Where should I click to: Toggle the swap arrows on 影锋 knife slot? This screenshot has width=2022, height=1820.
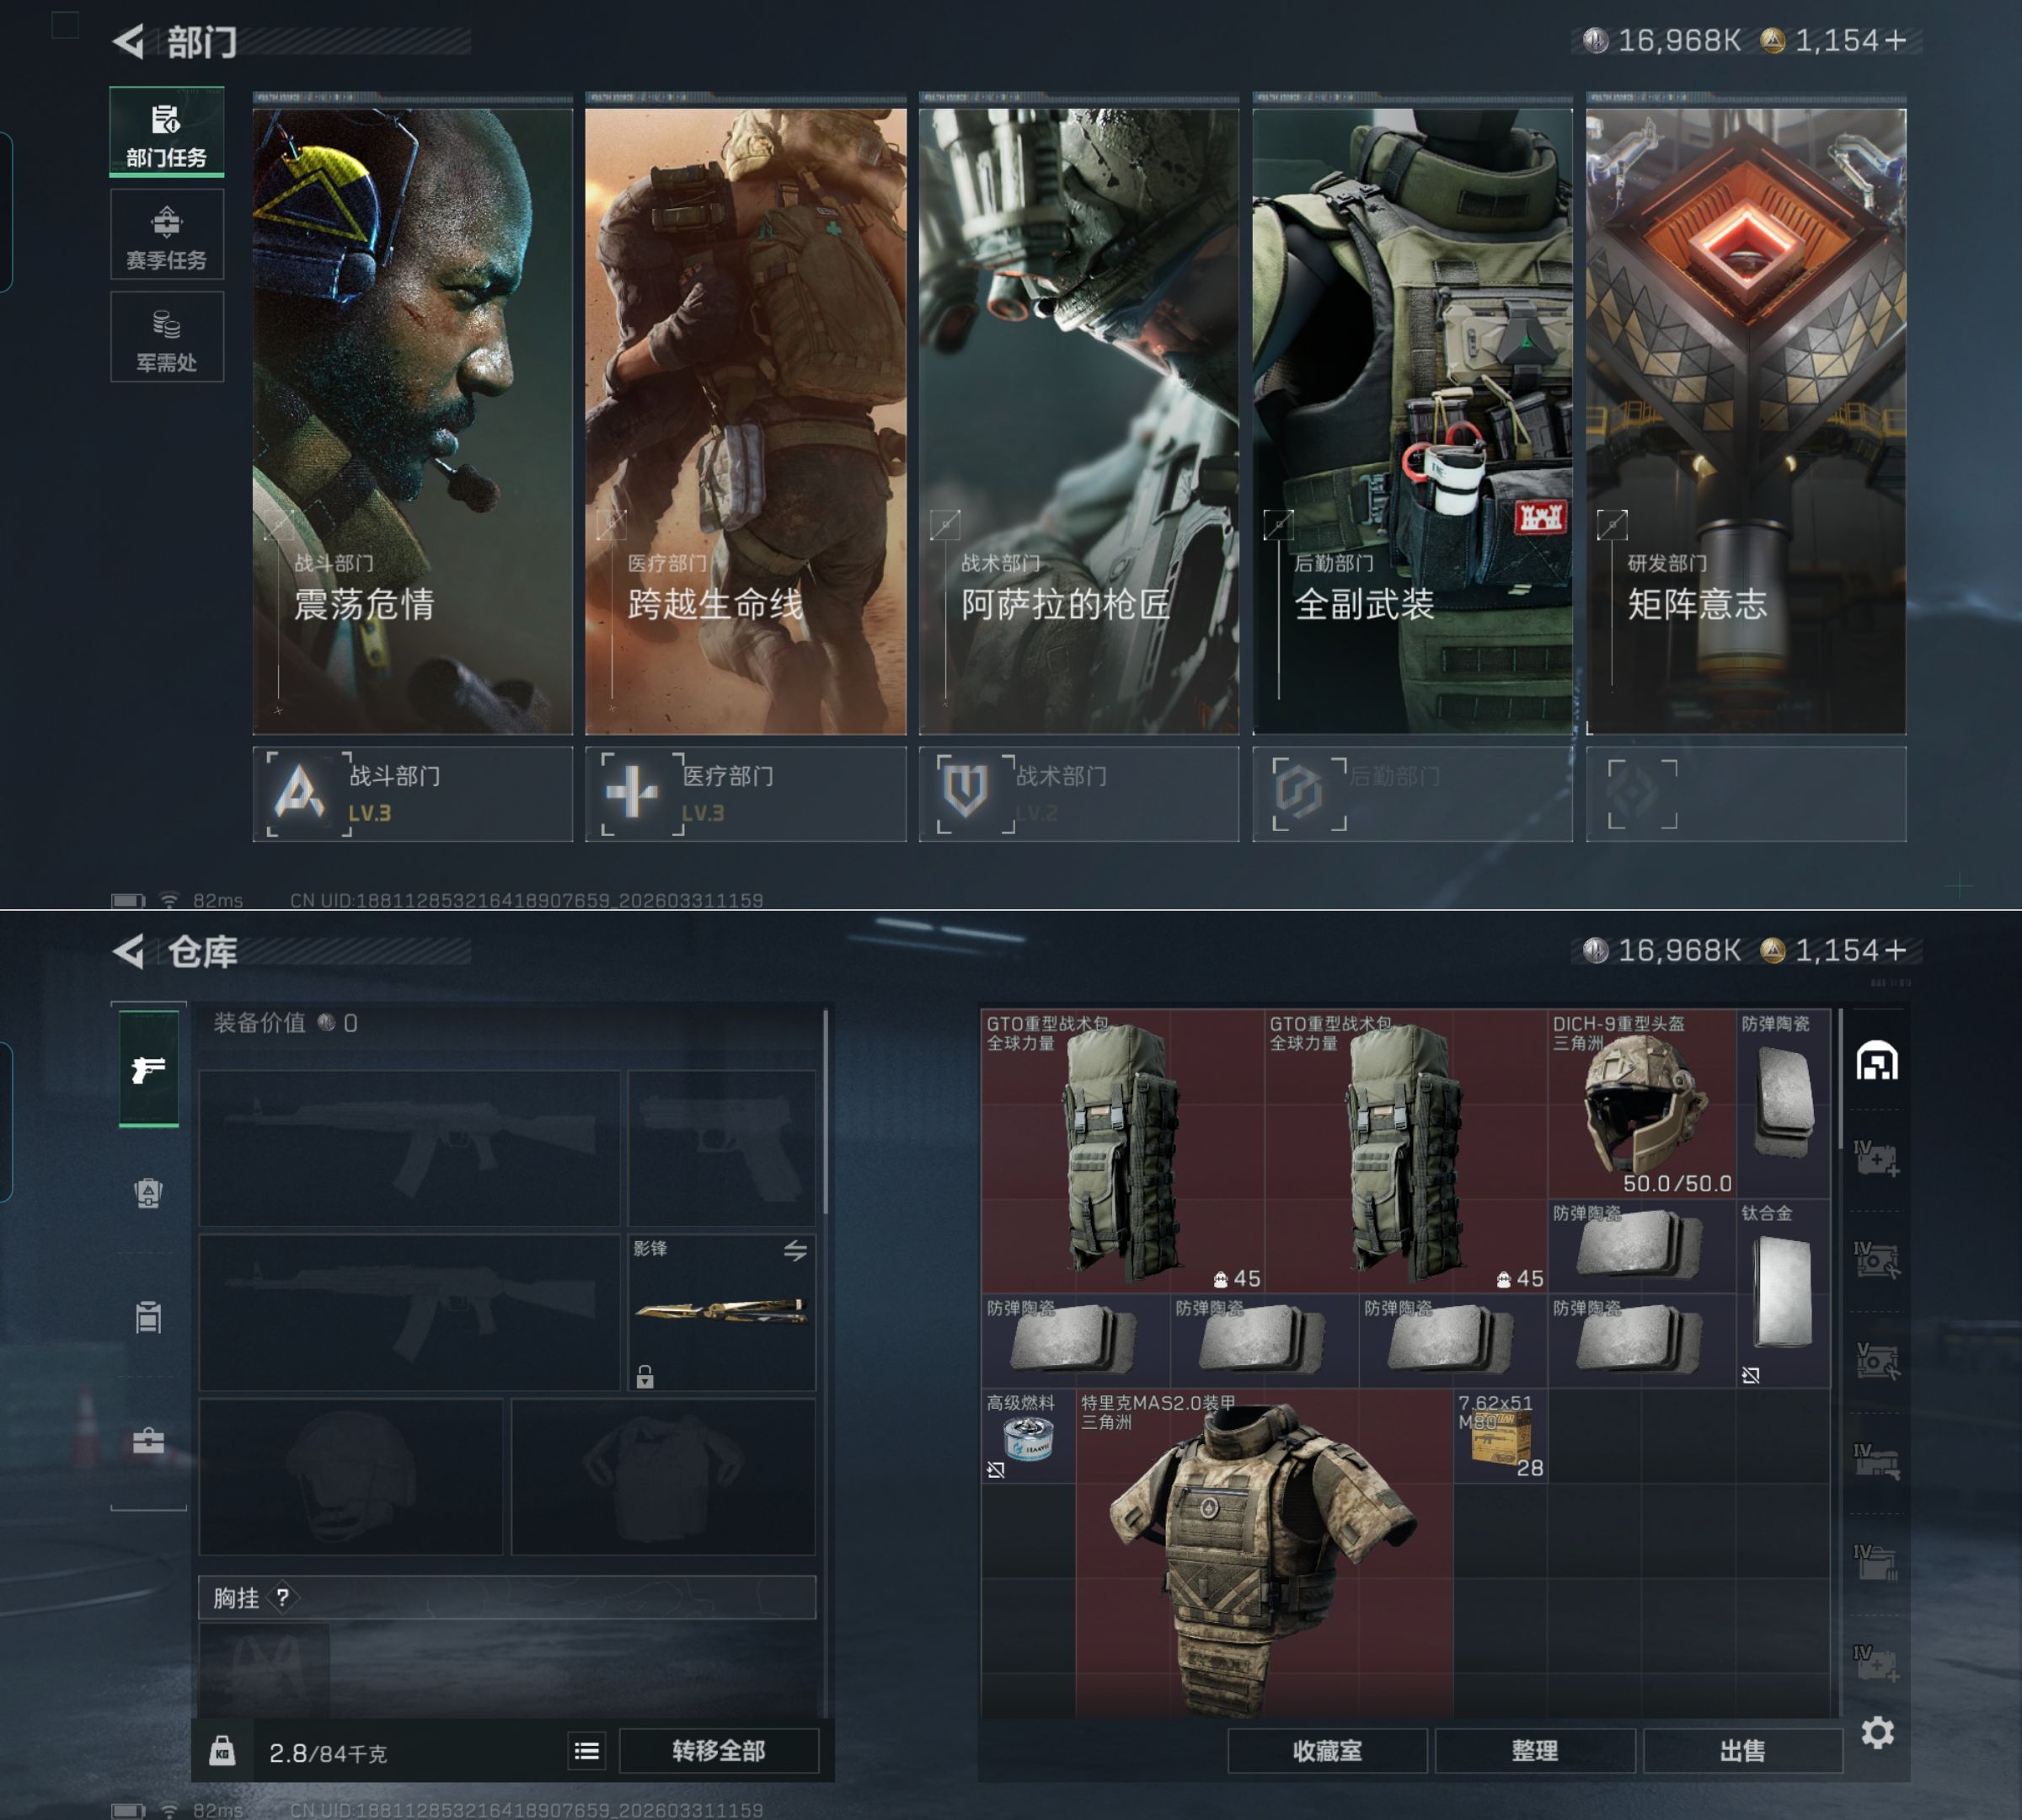(795, 1250)
